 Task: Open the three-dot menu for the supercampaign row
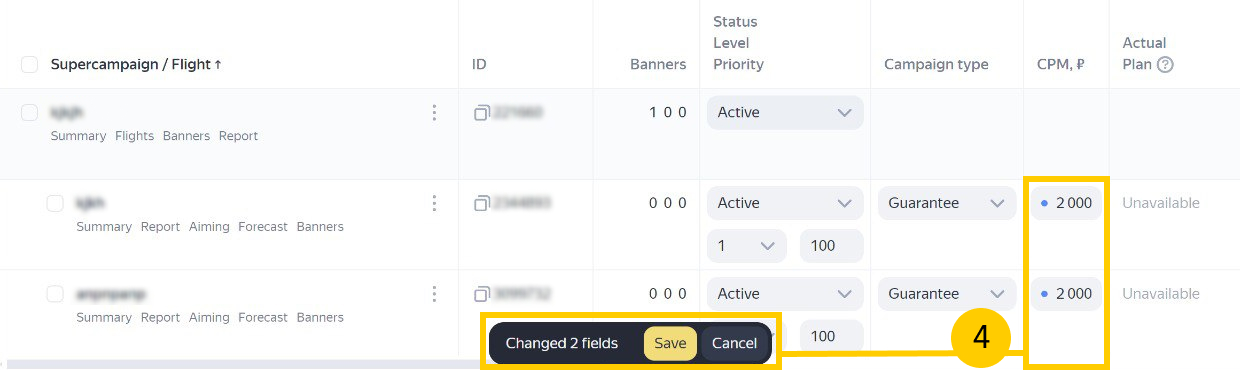(x=434, y=113)
